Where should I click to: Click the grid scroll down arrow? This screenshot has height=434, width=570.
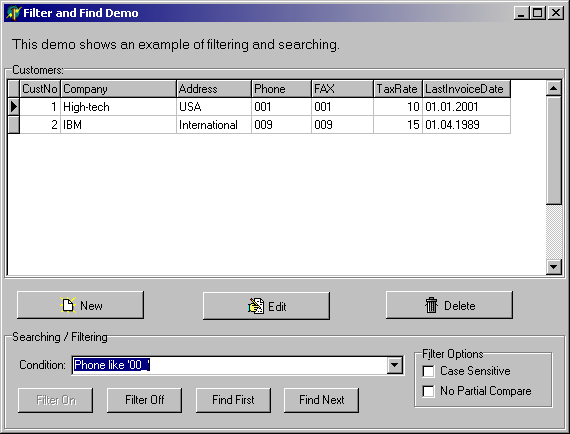coord(554,267)
